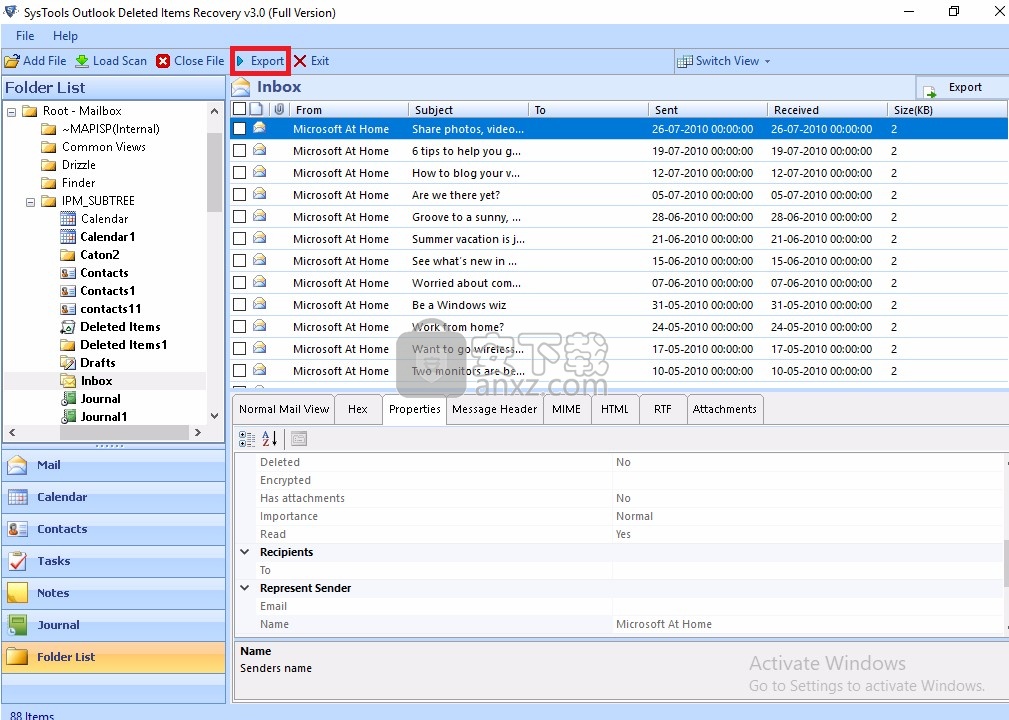Switch to the MIME tab

[x=566, y=409]
